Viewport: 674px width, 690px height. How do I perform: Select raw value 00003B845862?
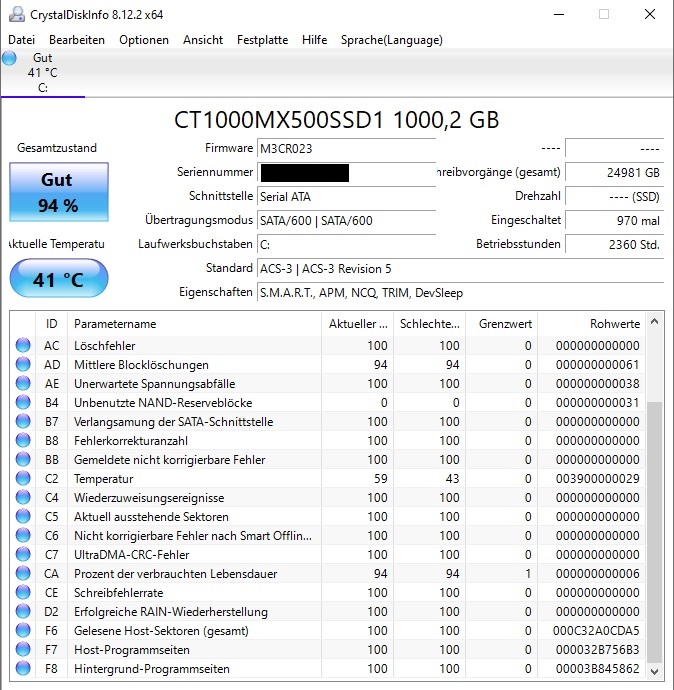597,669
